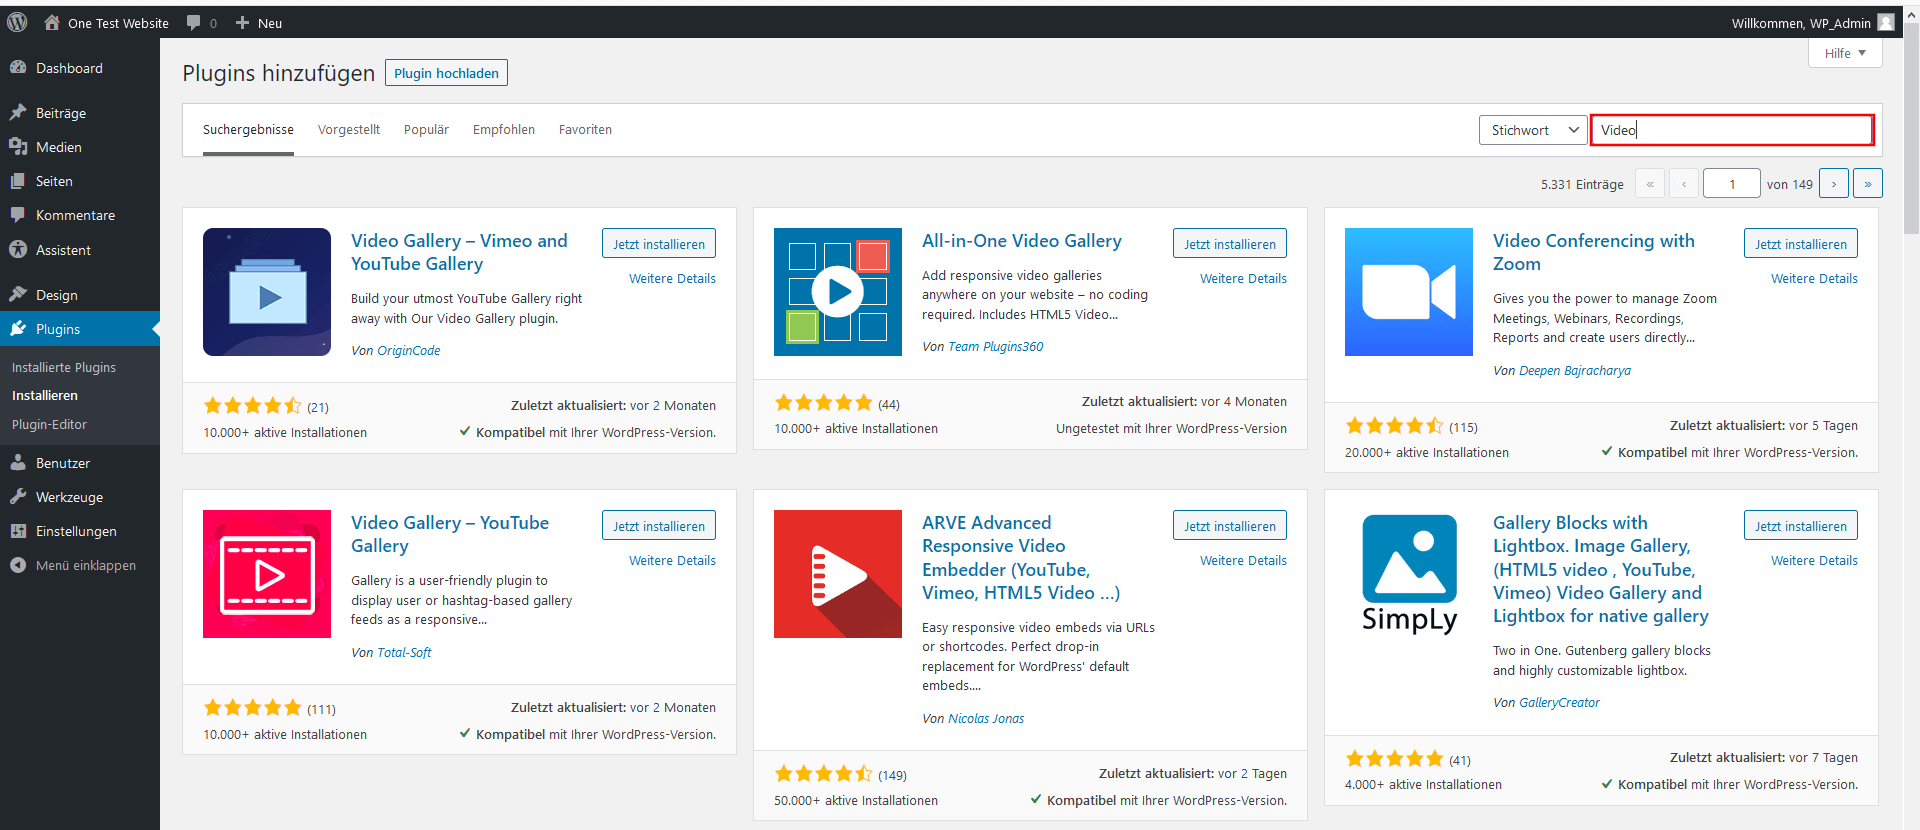
Task: Expand the Hilfe help panel
Action: click(1845, 53)
